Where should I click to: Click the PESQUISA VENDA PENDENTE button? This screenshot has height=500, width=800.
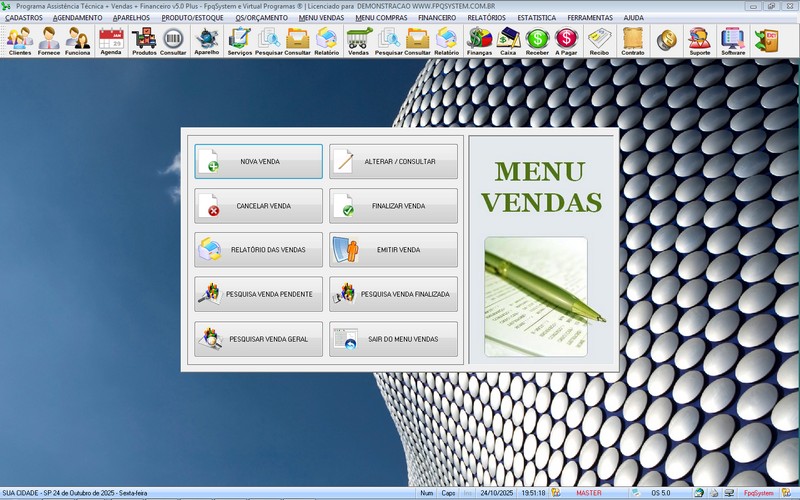click(x=258, y=294)
